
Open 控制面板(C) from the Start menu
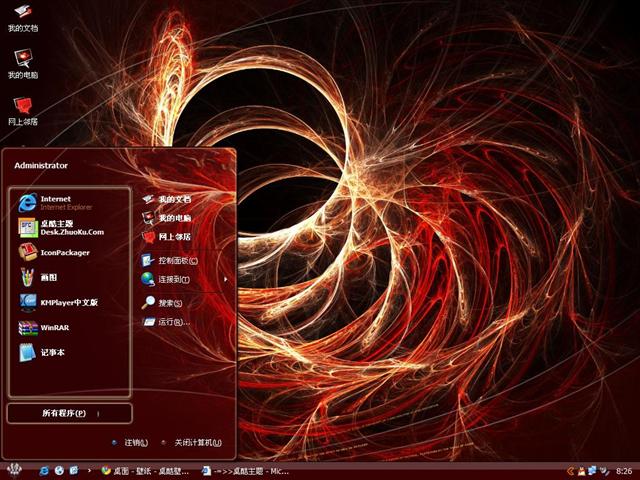click(174, 259)
